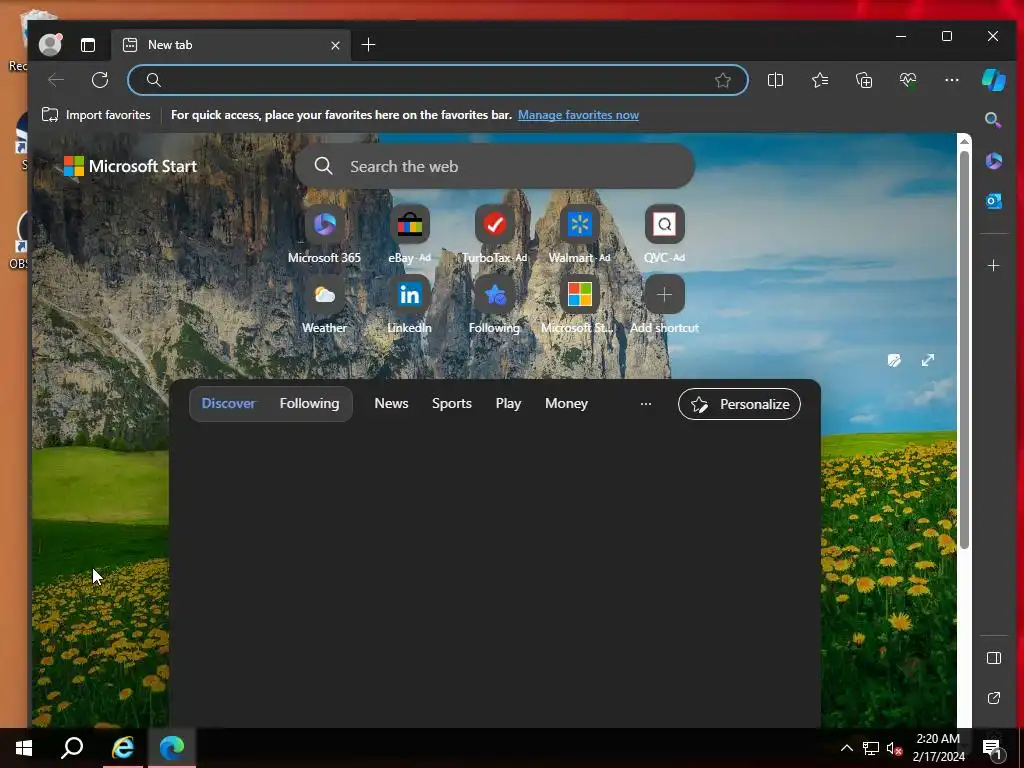Edit the page background image icon
The height and width of the screenshot is (768, 1024).
(894, 360)
